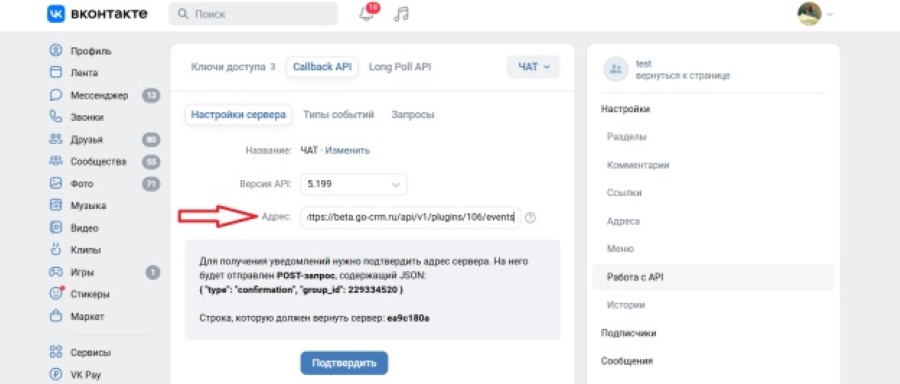Open Ссылки settings item
Viewport: 900px width, 384px height.
[624, 193]
